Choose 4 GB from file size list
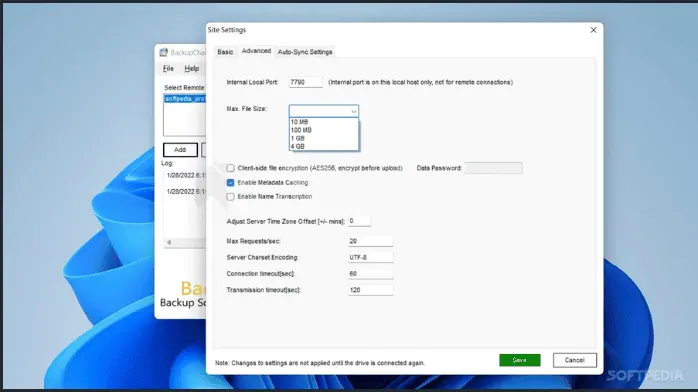This screenshot has height=392, width=698. [x=324, y=146]
